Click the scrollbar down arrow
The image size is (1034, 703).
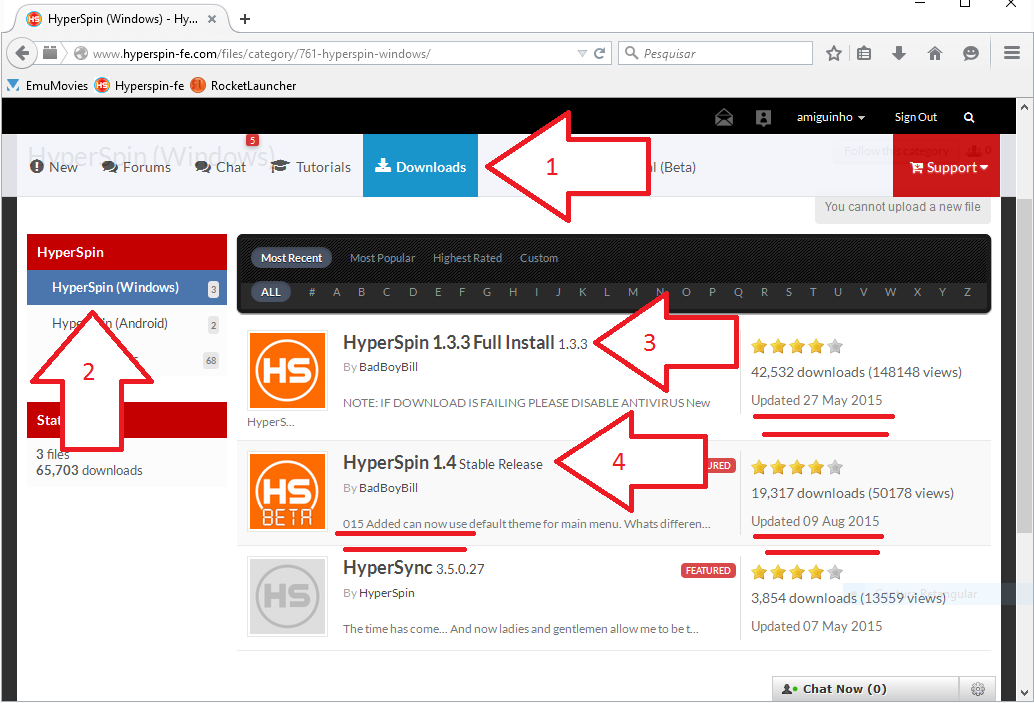pyautogui.click(x=1024, y=692)
